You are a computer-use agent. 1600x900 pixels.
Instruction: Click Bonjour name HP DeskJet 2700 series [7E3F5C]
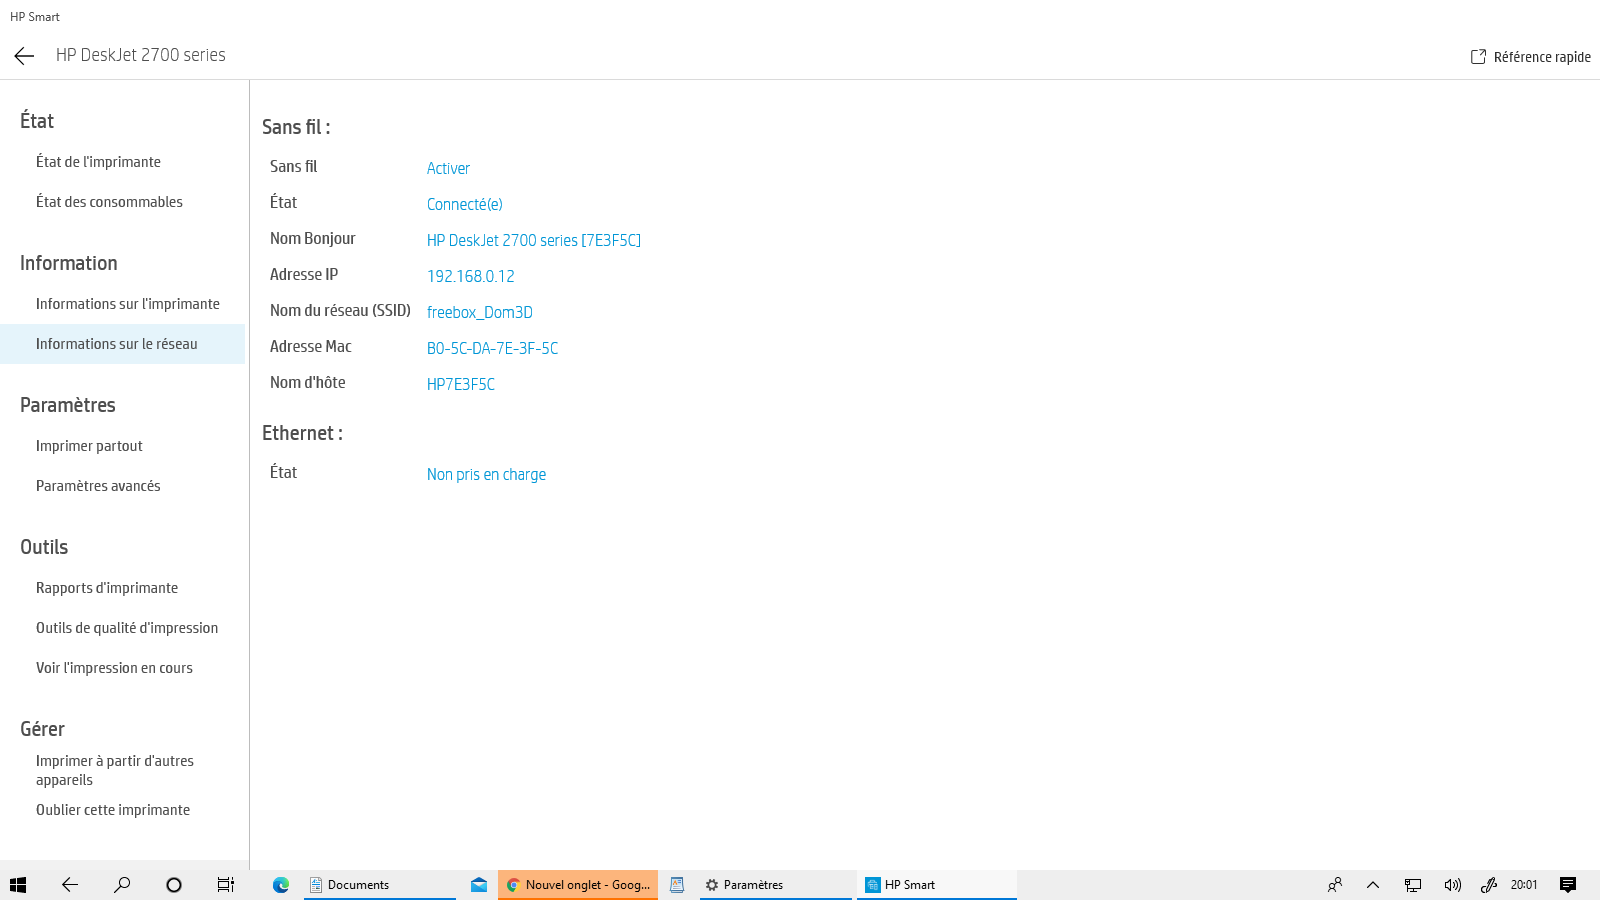[x=534, y=240]
